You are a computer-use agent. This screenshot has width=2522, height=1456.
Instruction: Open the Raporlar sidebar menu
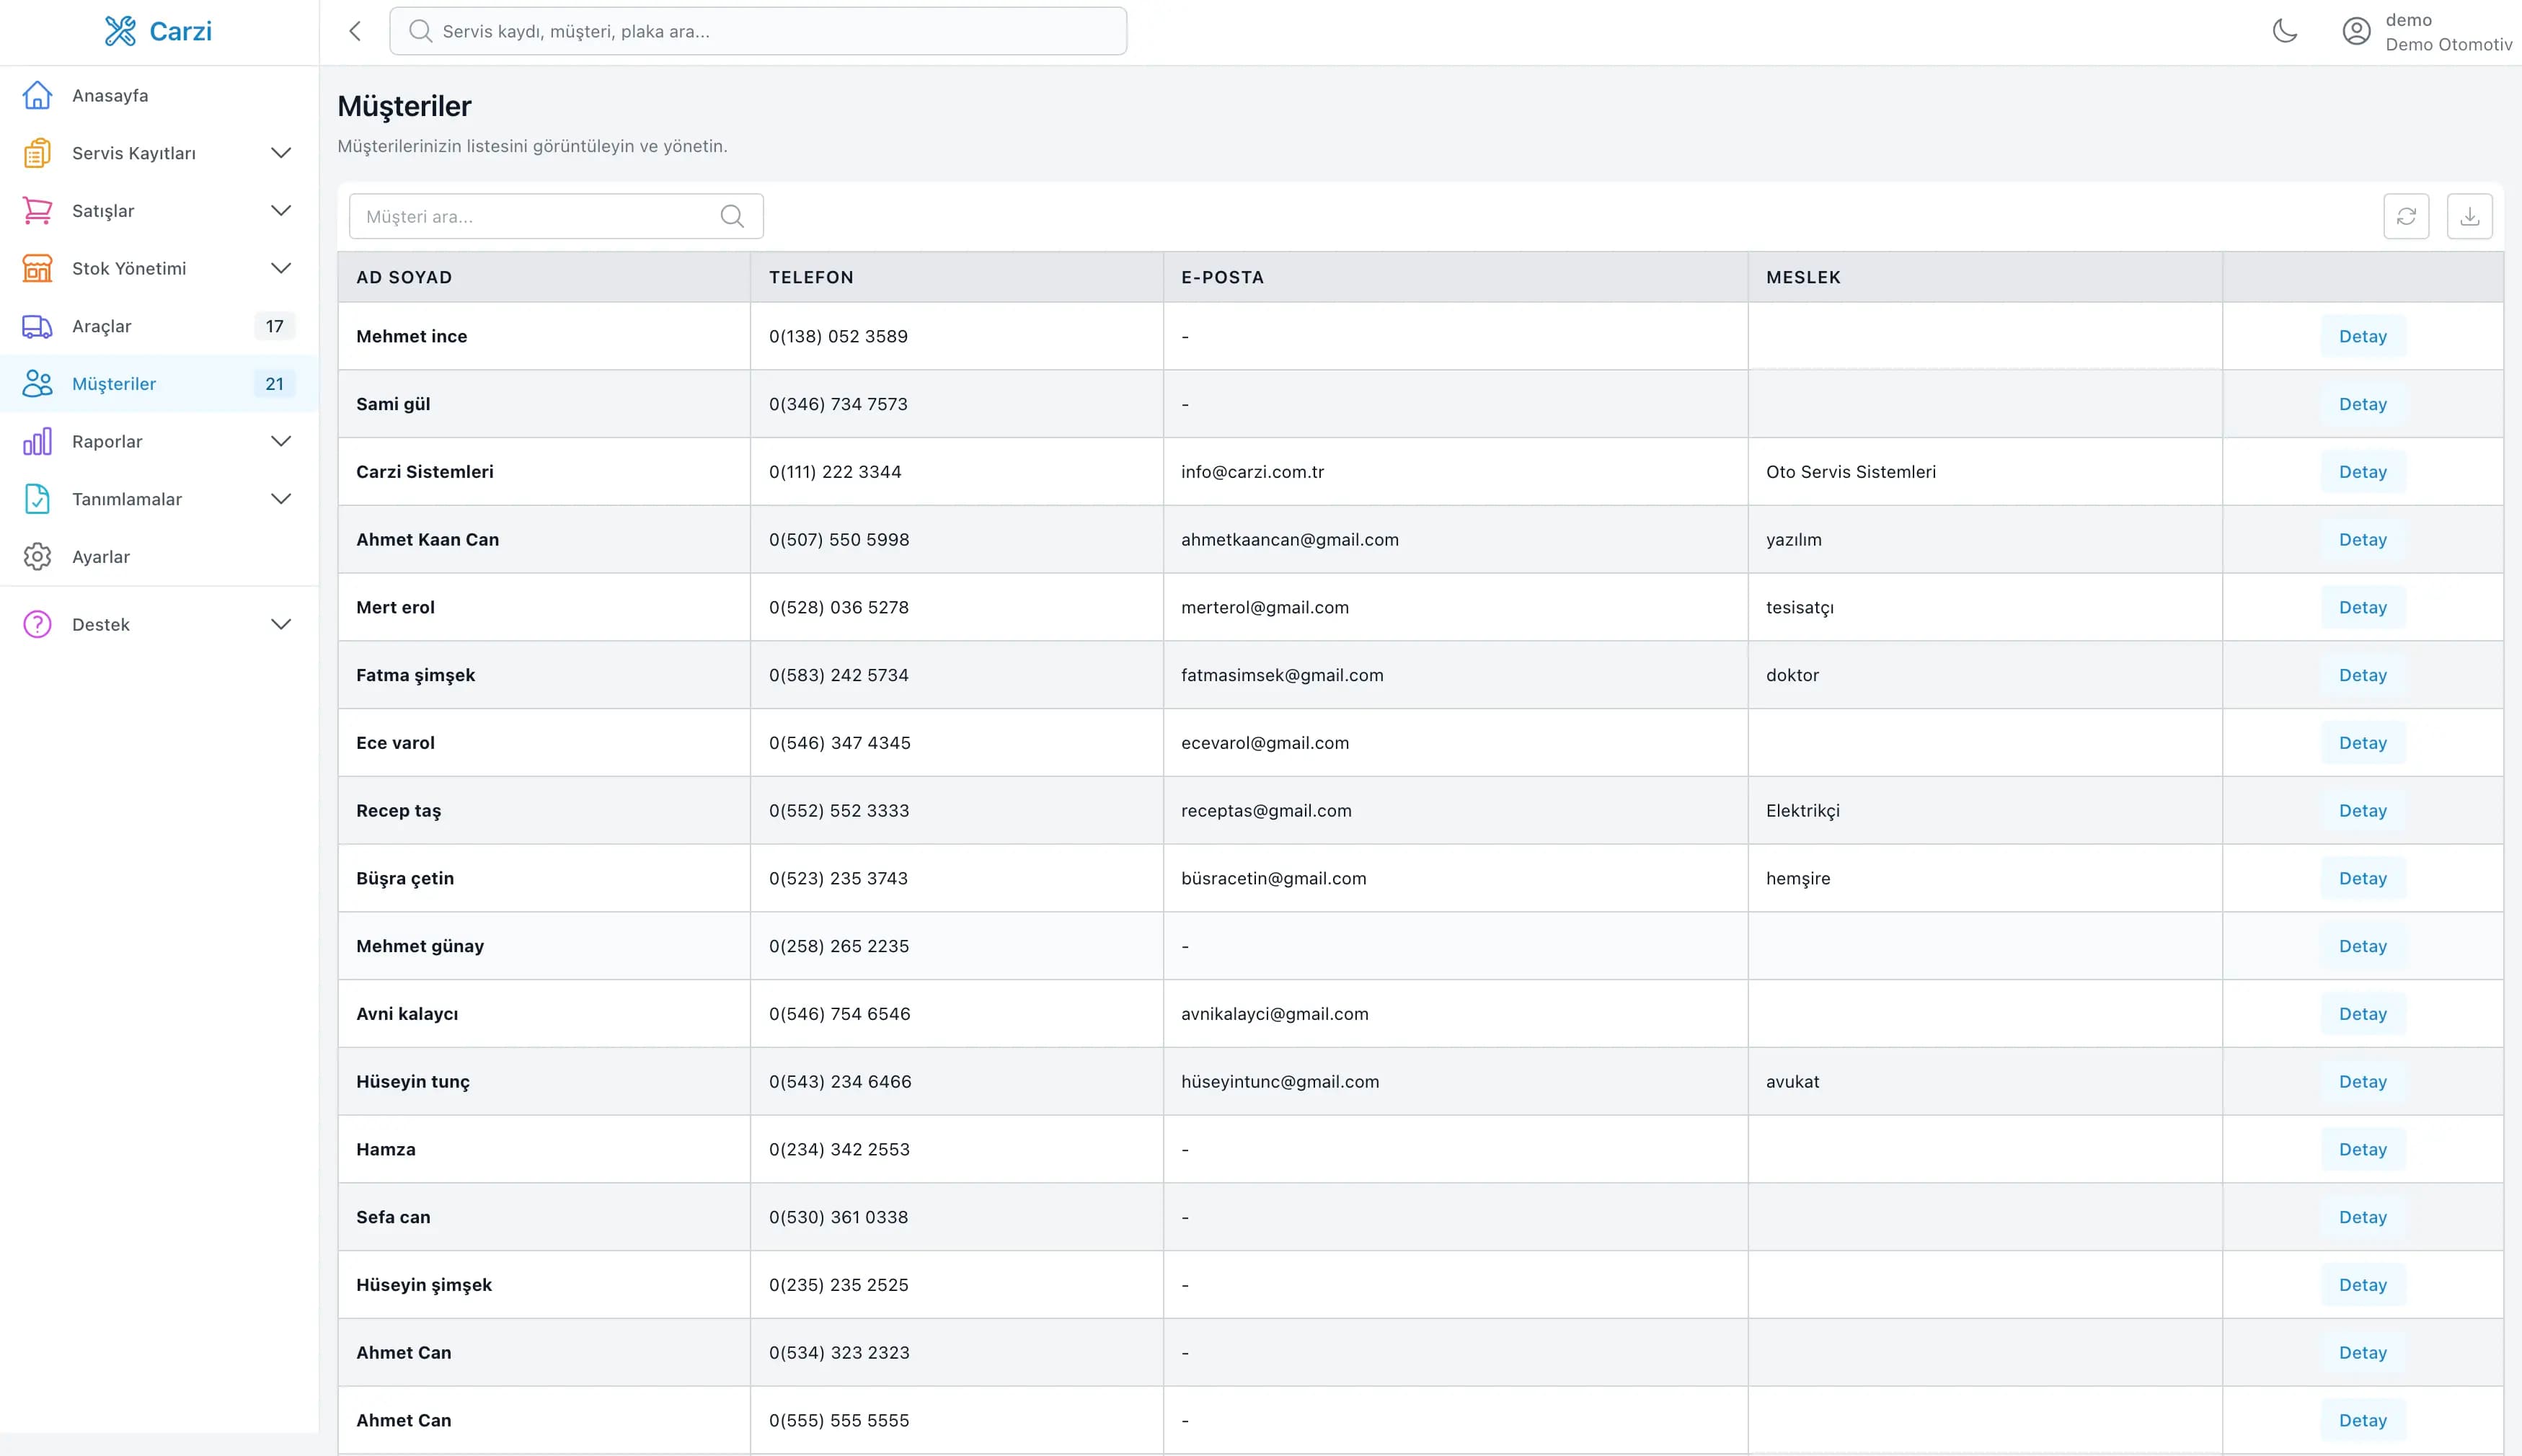pos(159,441)
